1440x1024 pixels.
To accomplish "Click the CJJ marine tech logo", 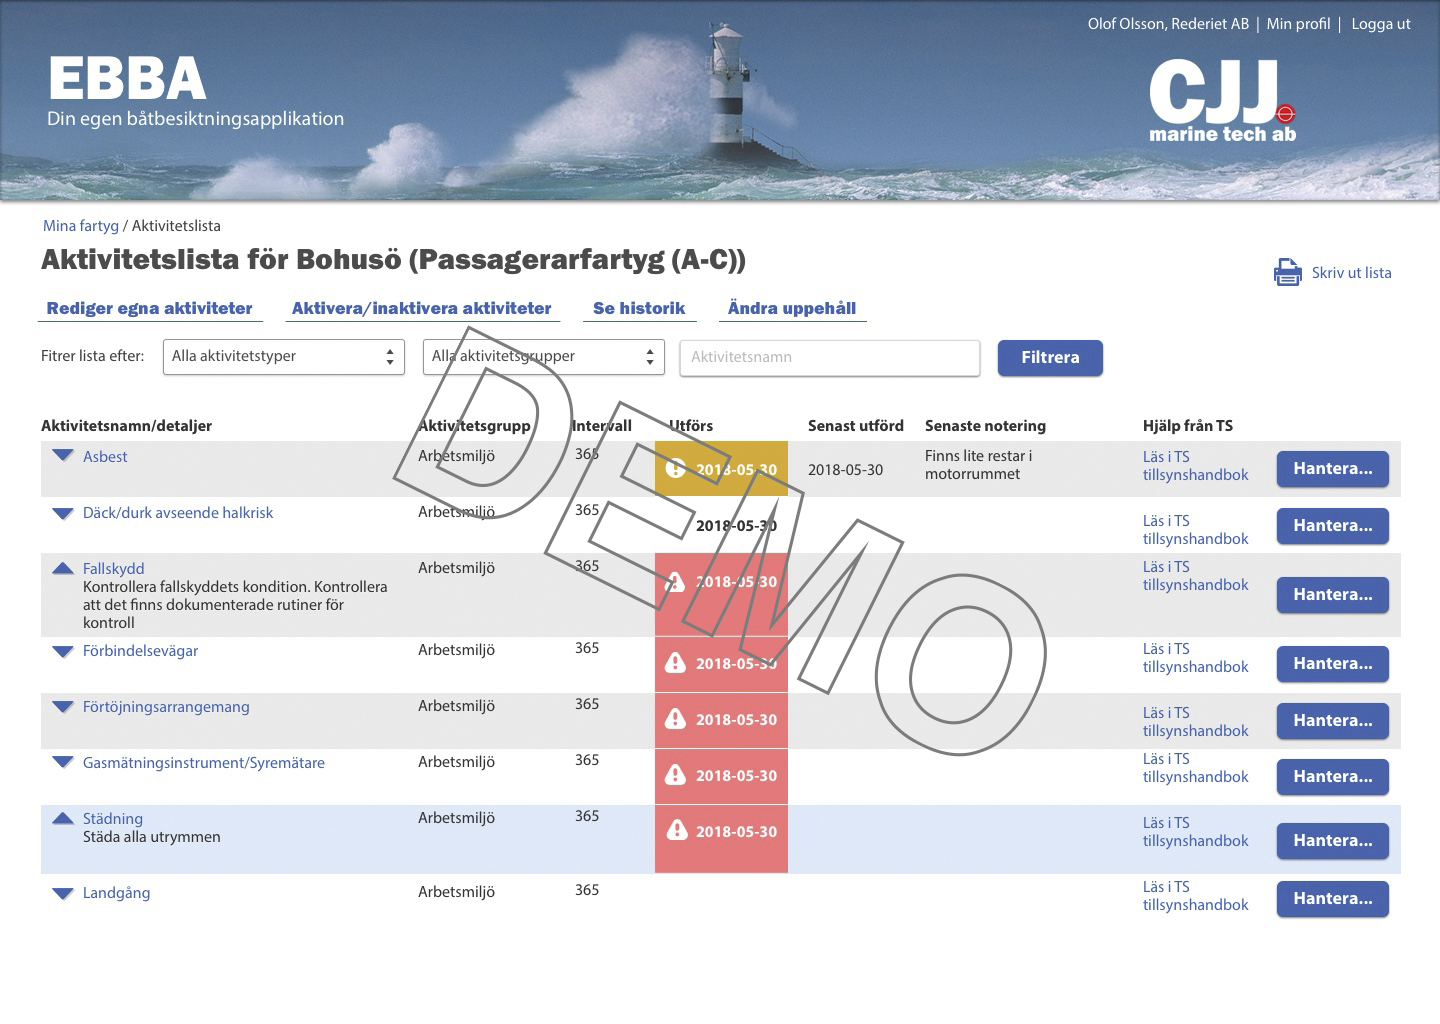I will (1222, 100).
